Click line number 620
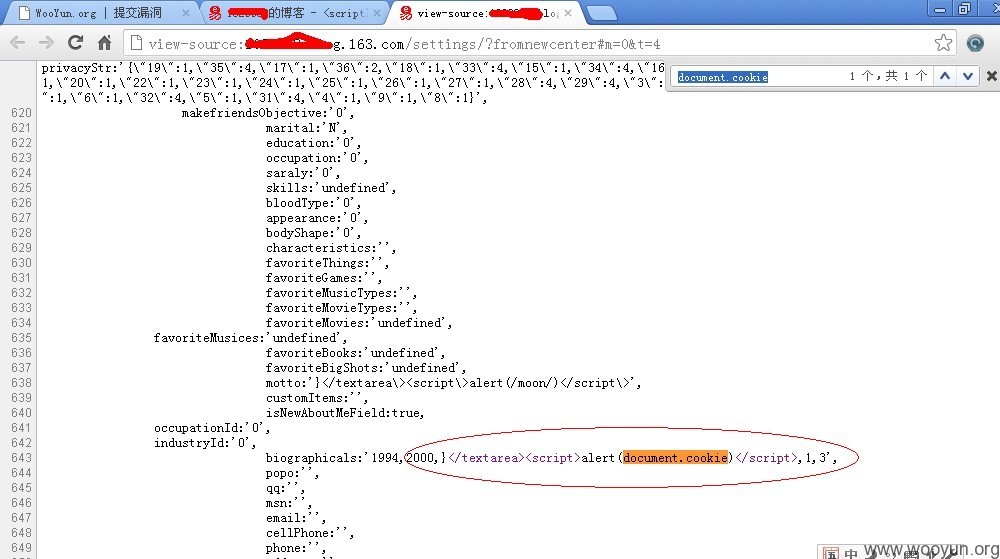Image resolution: width=1000 pixels, height=559 pixels. [x=21, y=113]
